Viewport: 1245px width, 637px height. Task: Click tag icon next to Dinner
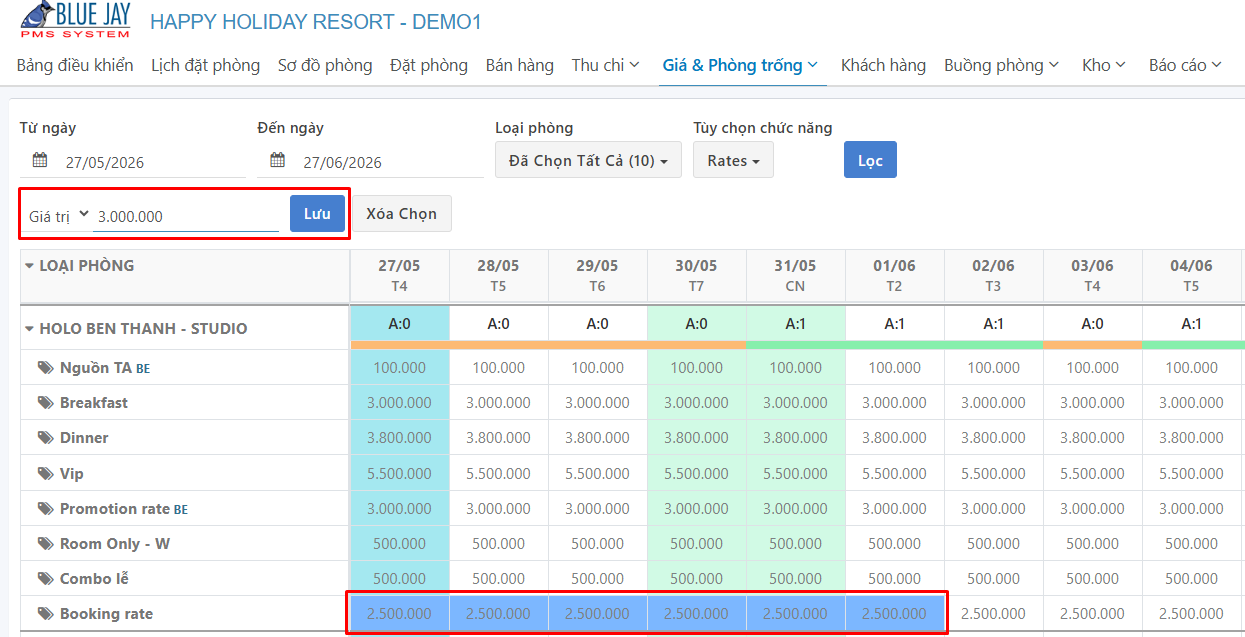(45, 437)
